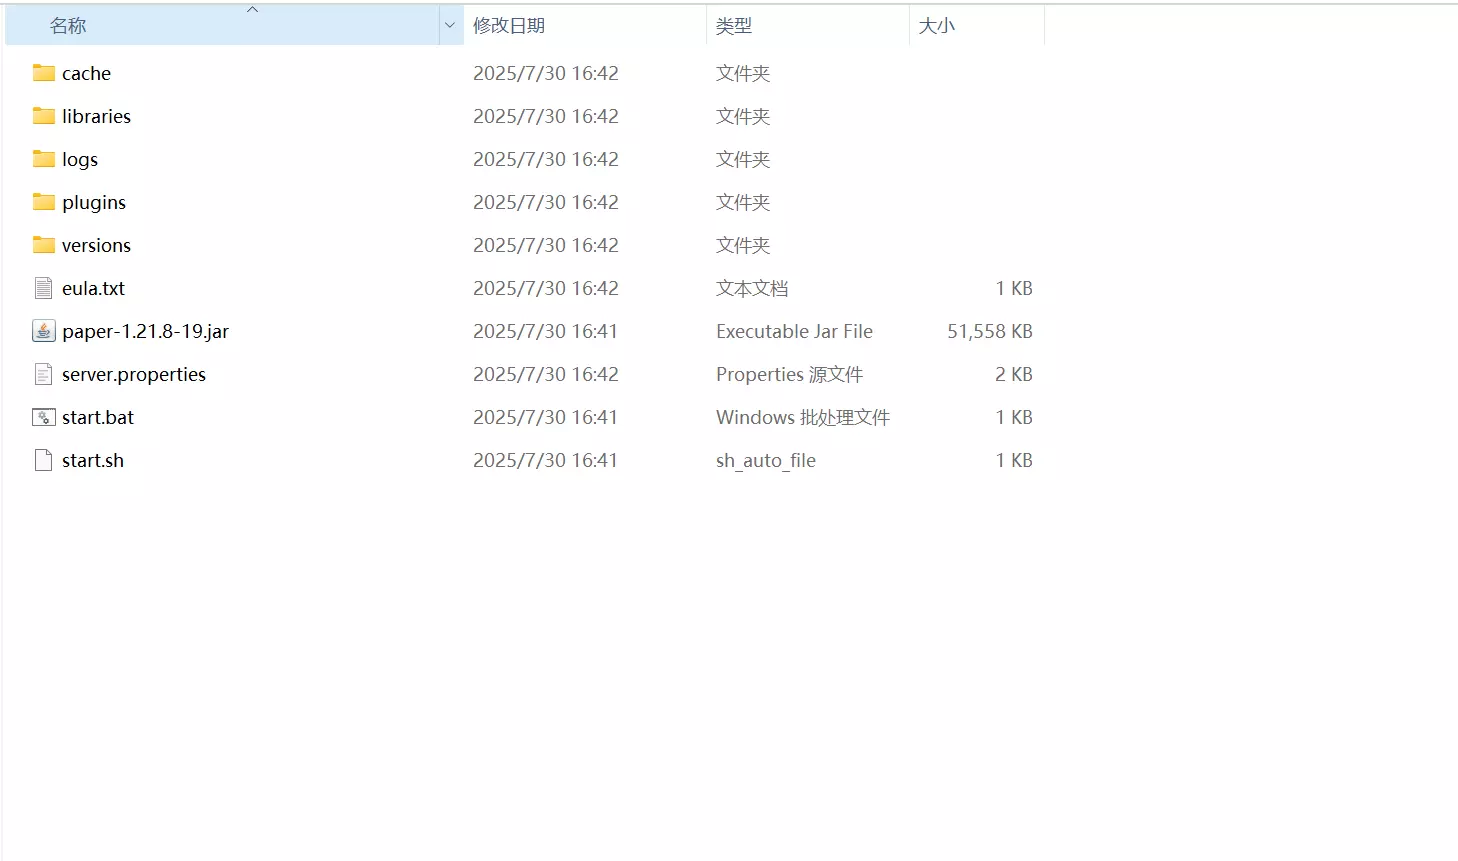Click the start.sh blank file icon
This screenshot has width=1458, height=861.
(x=44, y=460)
